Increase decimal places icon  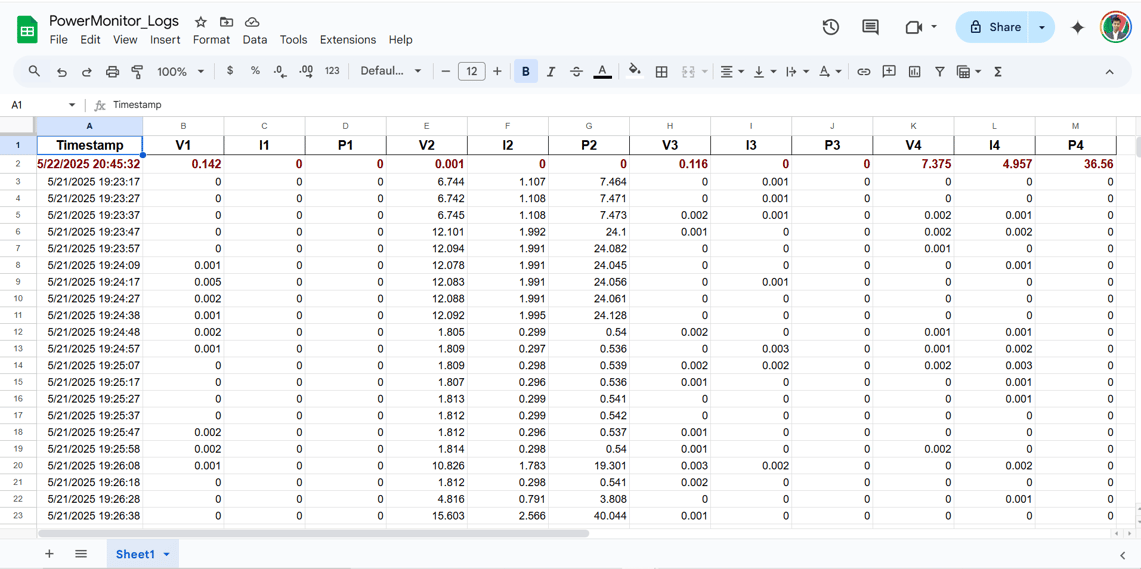tap(306, 71)
